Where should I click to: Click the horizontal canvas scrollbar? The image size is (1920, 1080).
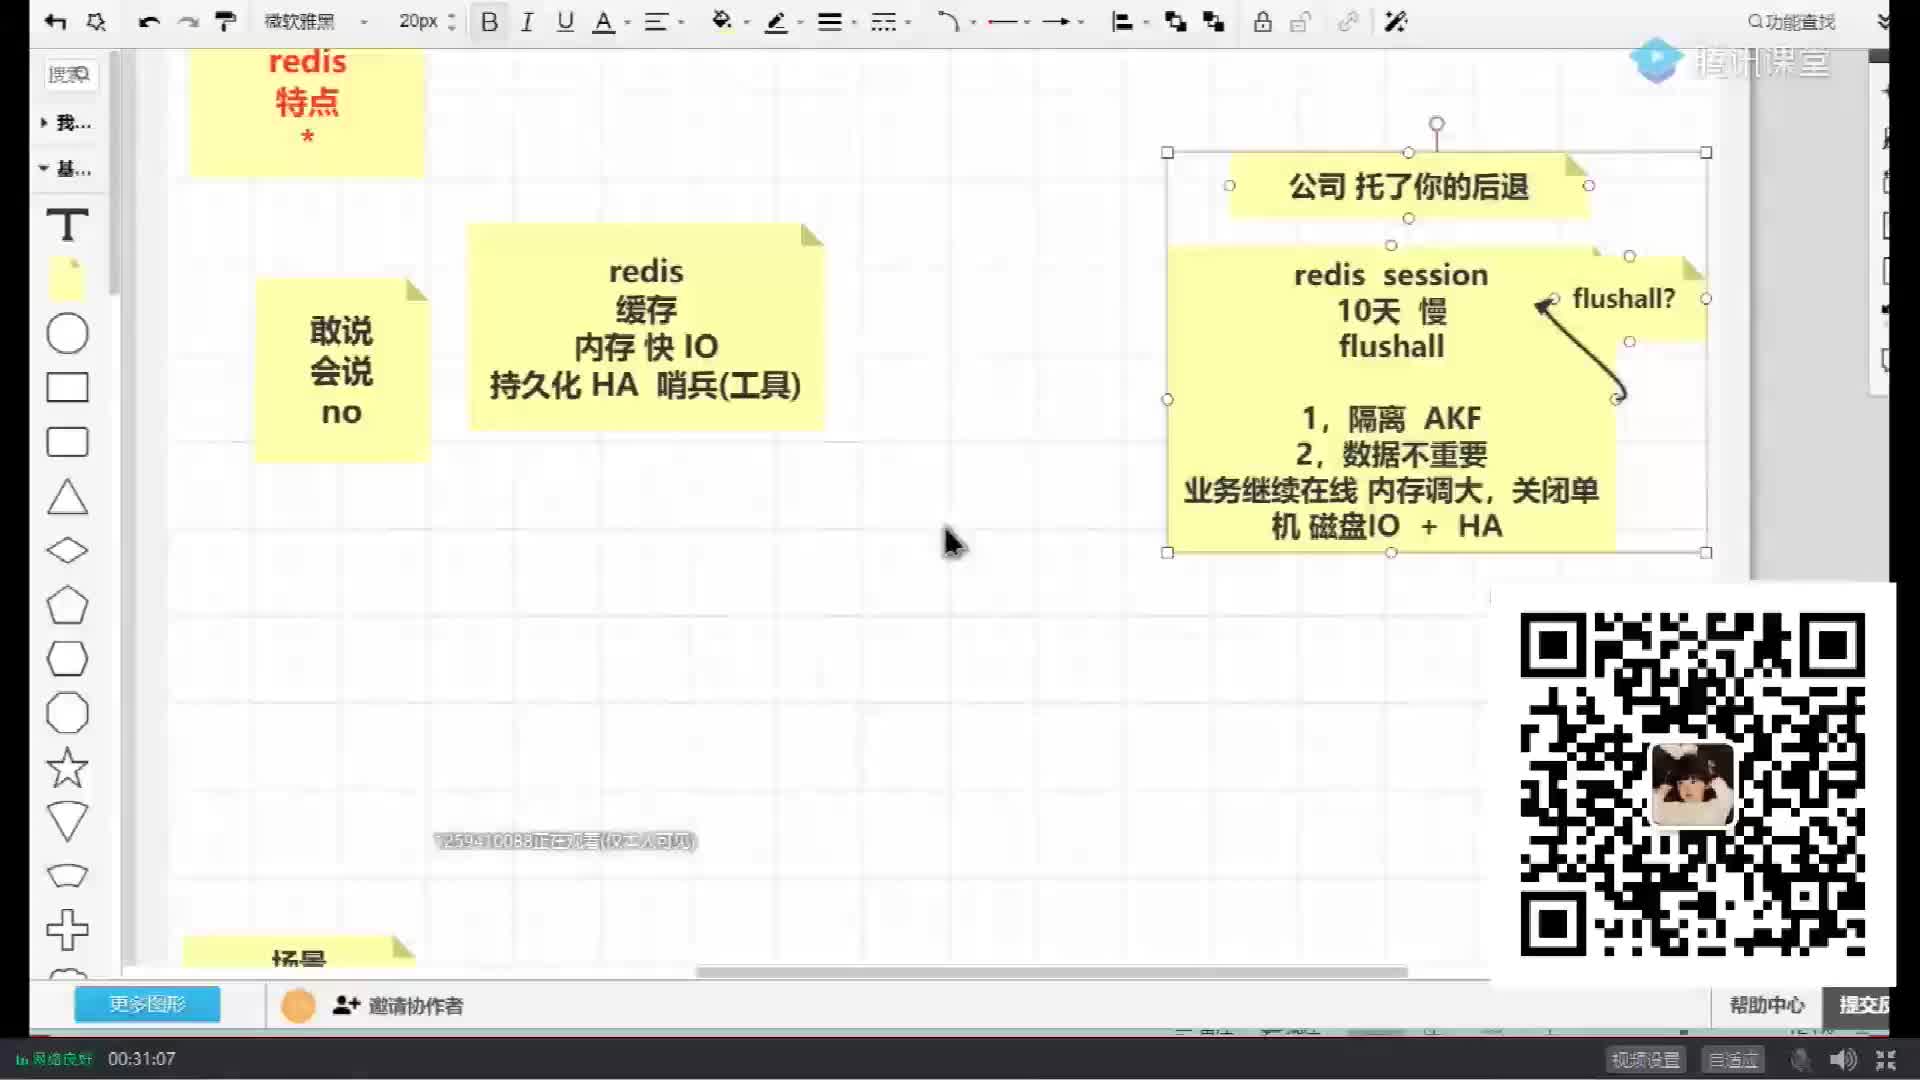coord(1051,972)
